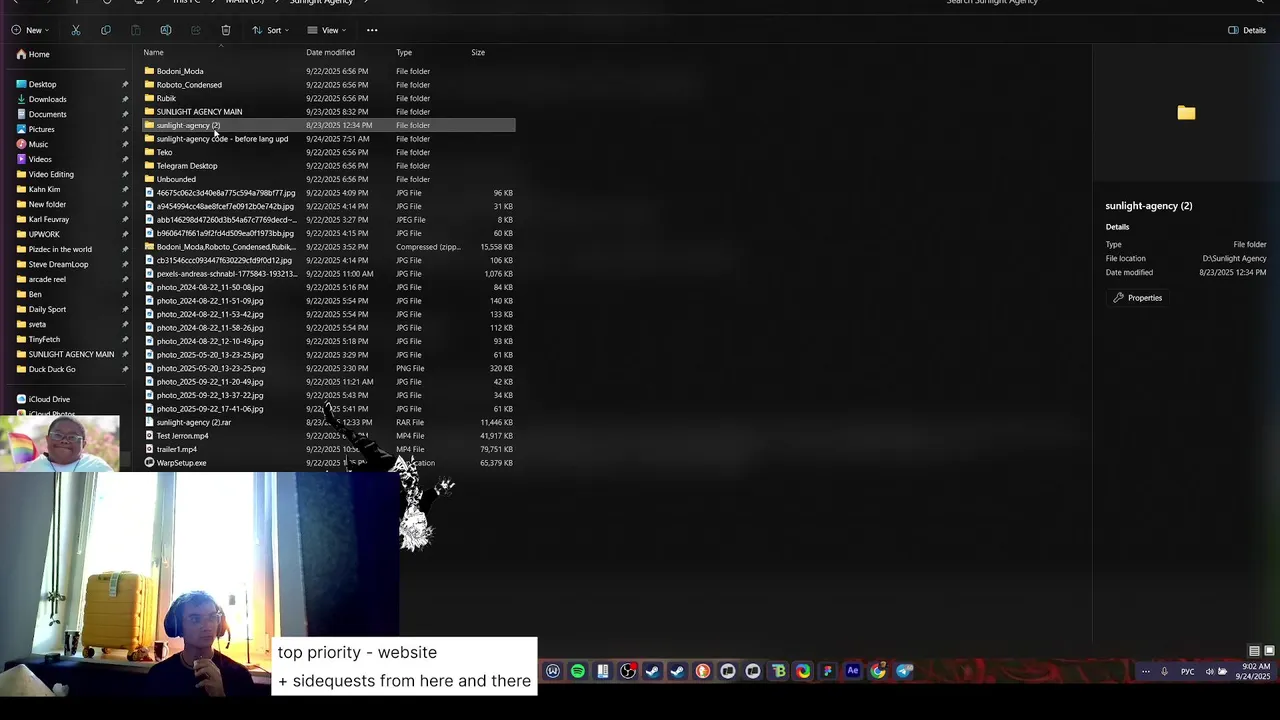Switch to details list view icon bottom-right

coord(1254,651)
